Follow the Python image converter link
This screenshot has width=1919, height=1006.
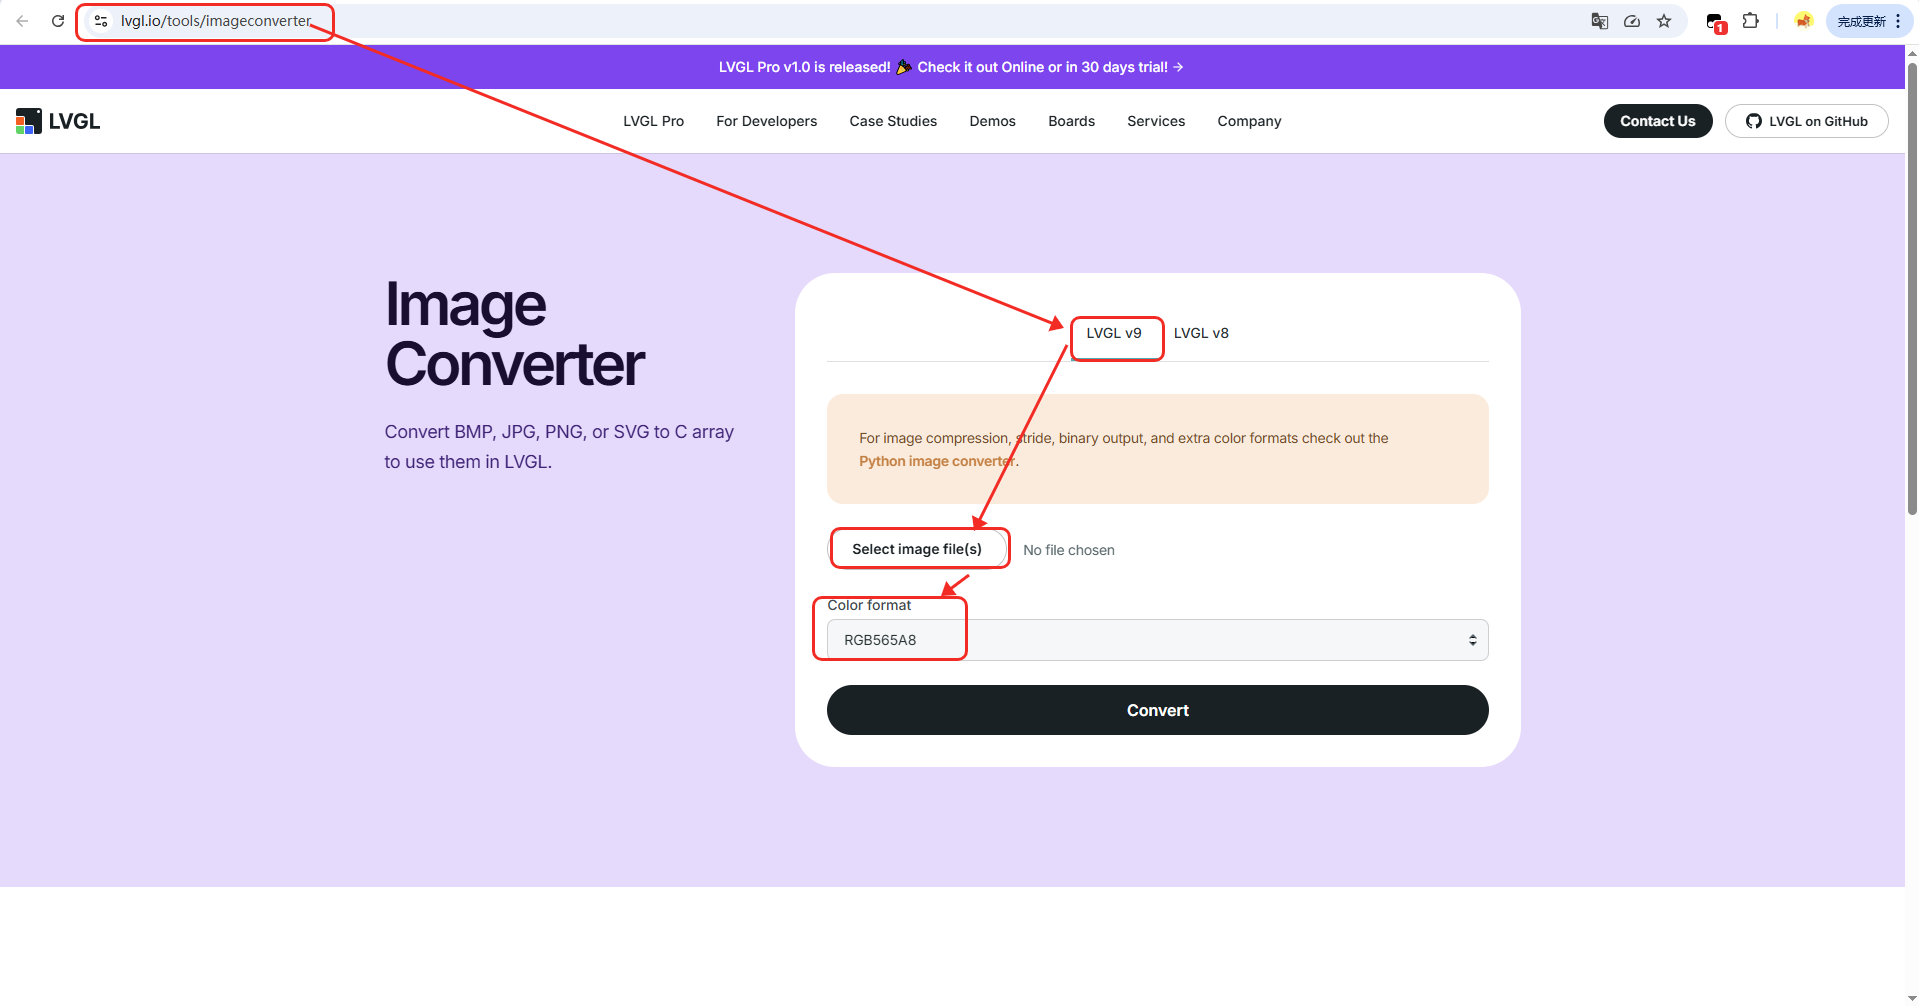(936, 461)
